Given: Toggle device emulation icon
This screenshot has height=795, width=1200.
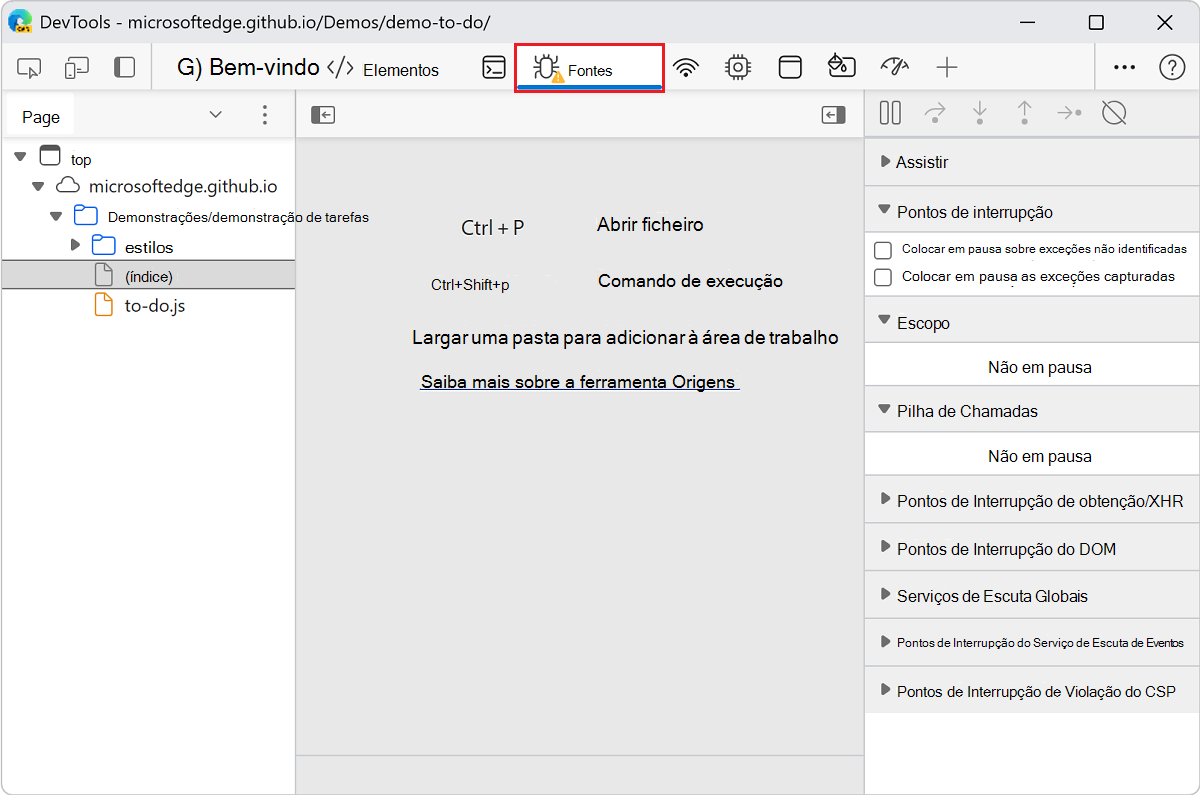Looking at the screenshot, I should 77,68.
